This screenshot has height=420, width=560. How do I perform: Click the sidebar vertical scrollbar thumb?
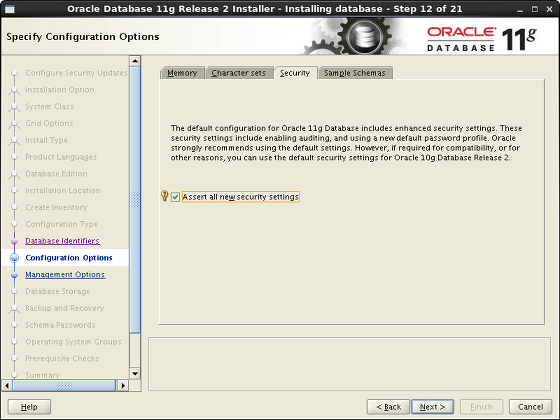(135, 200)
